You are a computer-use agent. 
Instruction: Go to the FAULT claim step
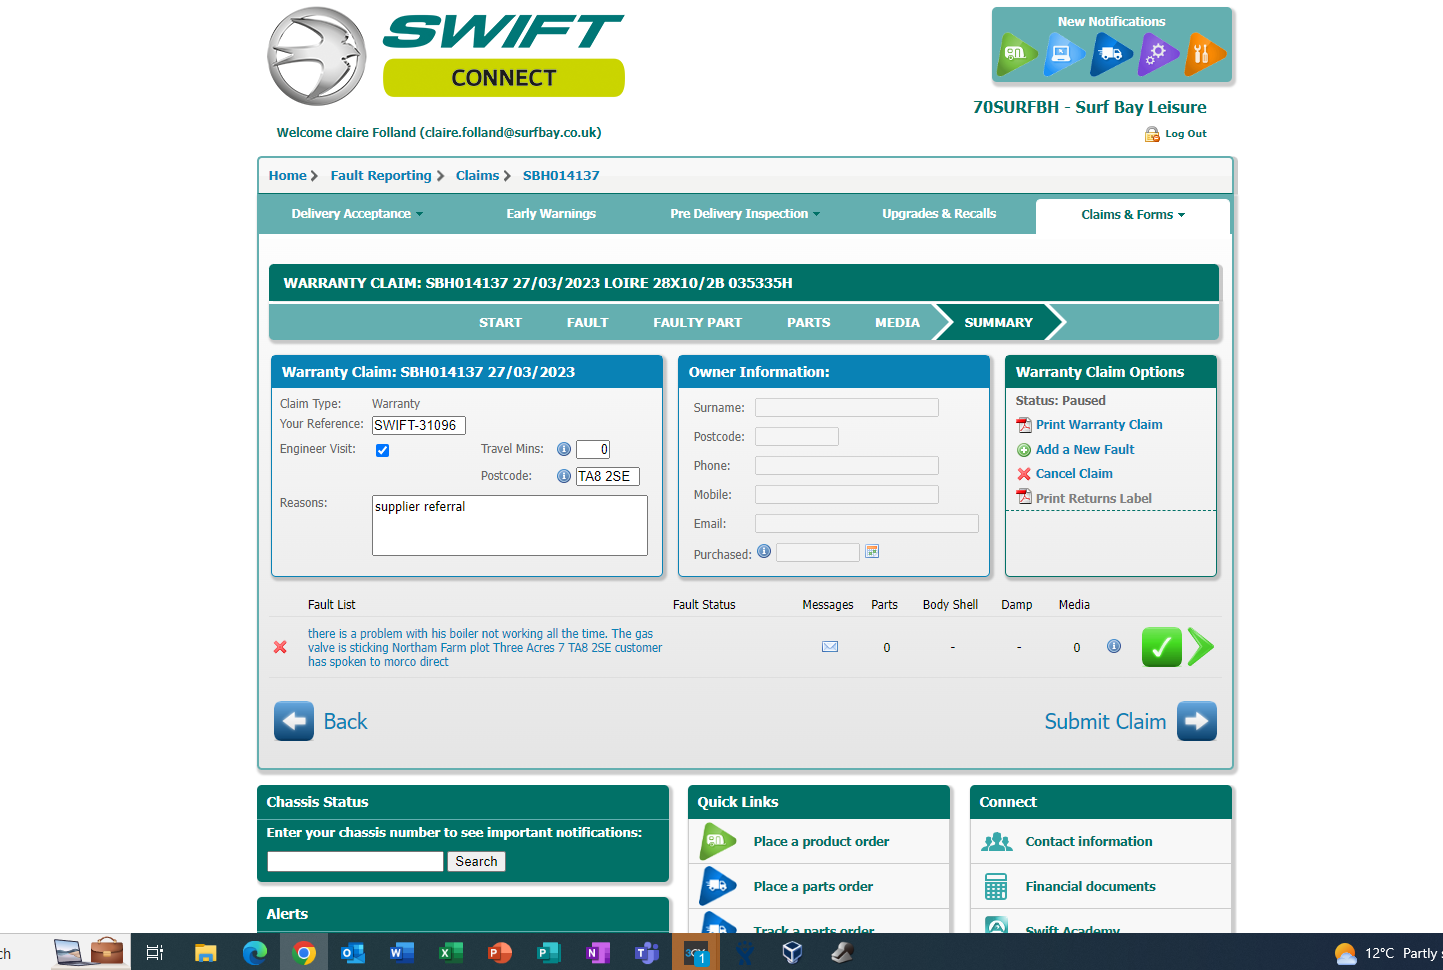pyautogui.click(x=587, y=323)
